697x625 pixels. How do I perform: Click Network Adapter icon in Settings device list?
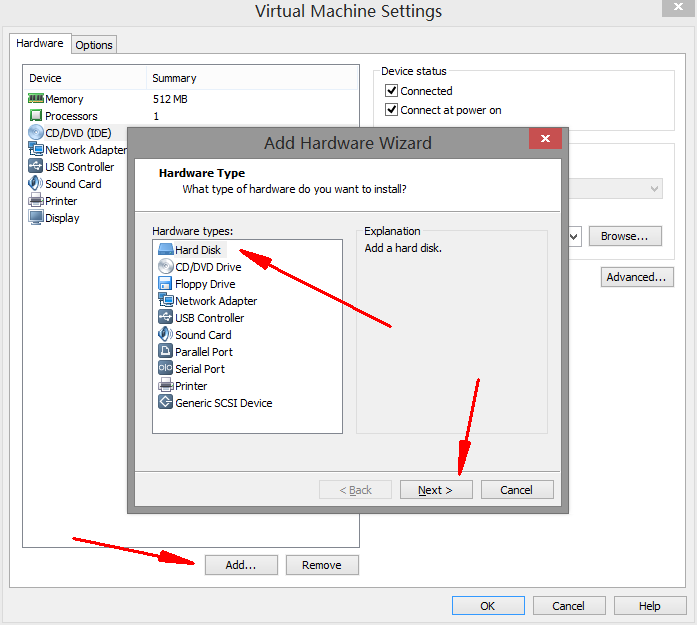36,149
